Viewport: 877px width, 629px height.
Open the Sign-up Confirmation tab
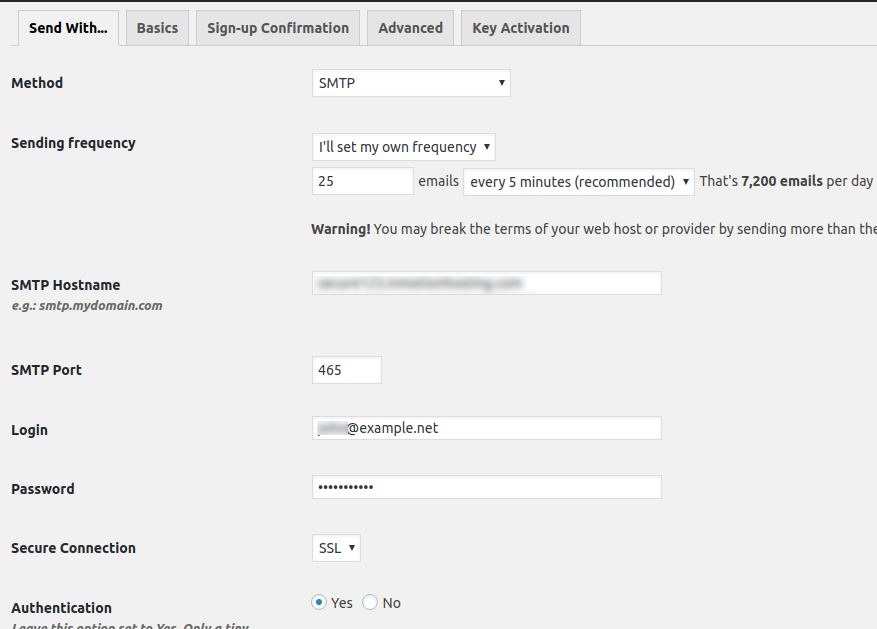coord(278,28)
